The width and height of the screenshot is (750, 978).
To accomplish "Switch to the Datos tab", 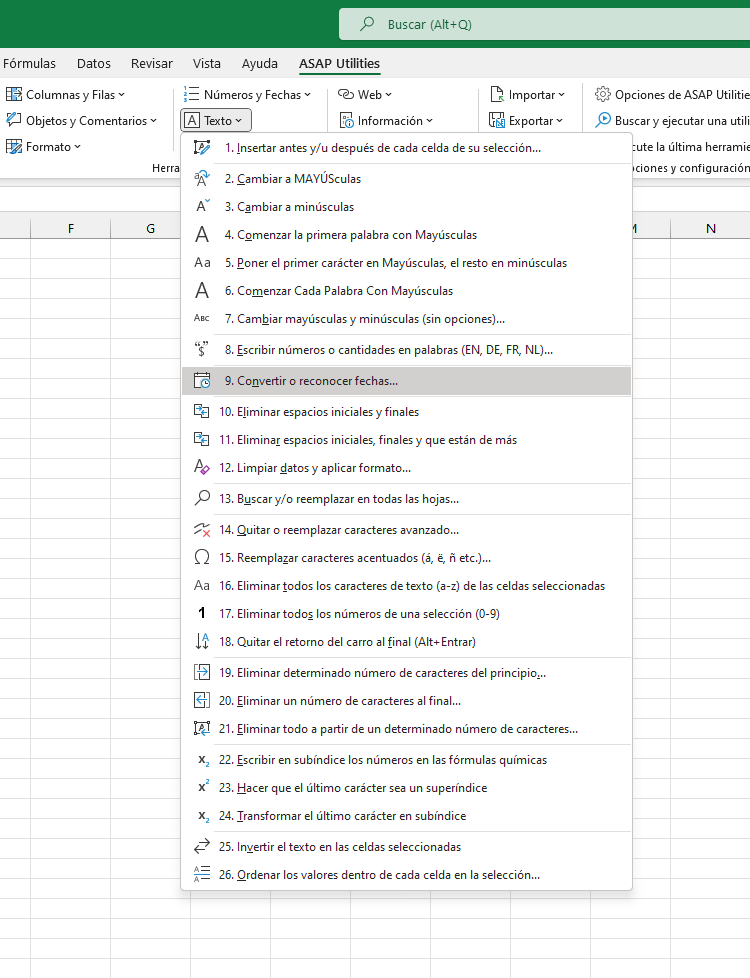I will pos(94,64).
